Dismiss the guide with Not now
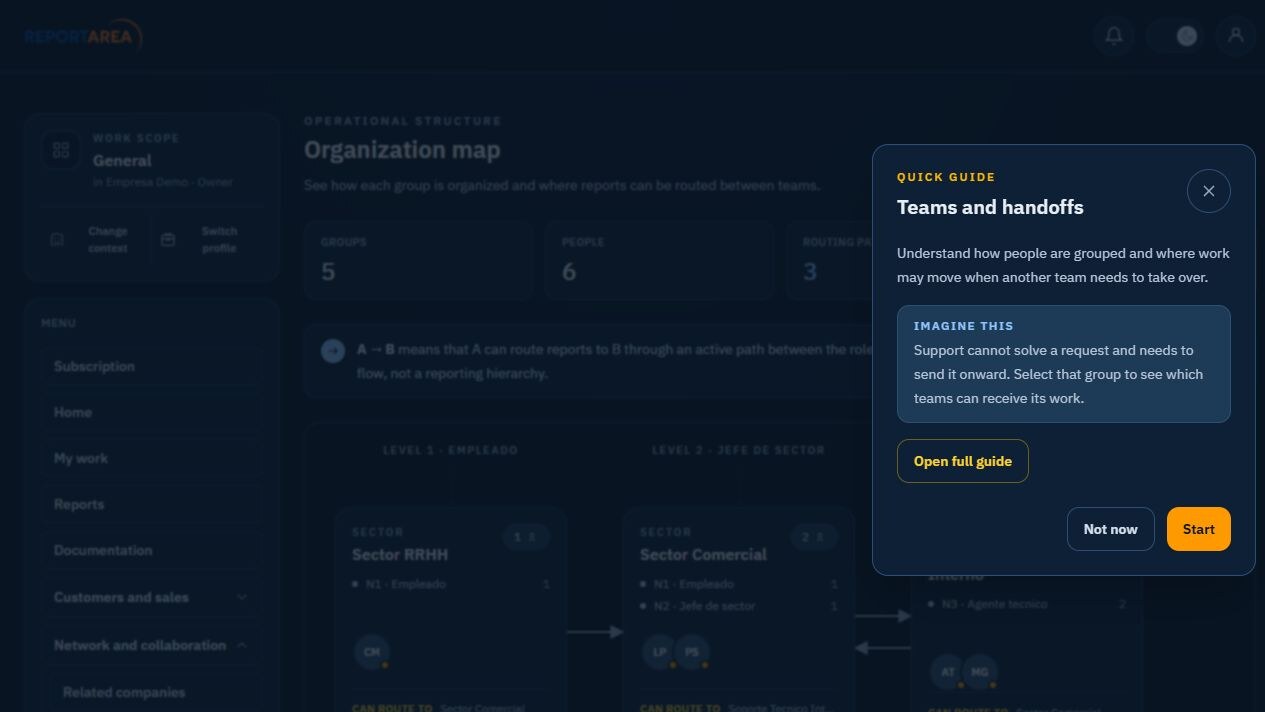 (1110, 529)
